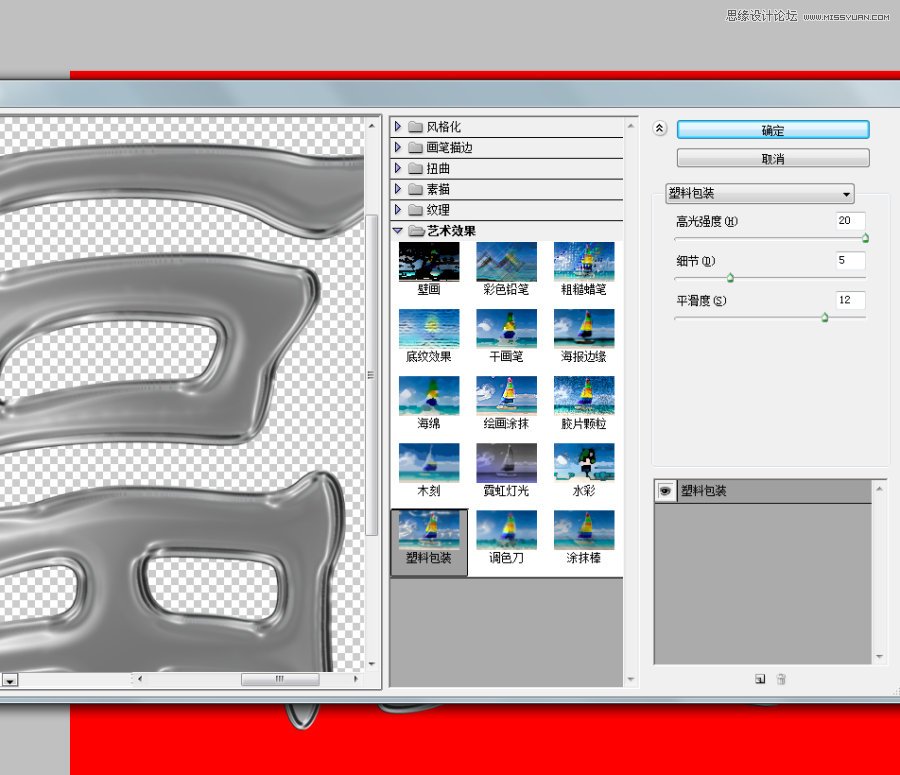Screen dimensions: 900x775
Task: Select the 彩色铅笔 (Colored Pencil) filter
Action: click(x=506, y=260)
